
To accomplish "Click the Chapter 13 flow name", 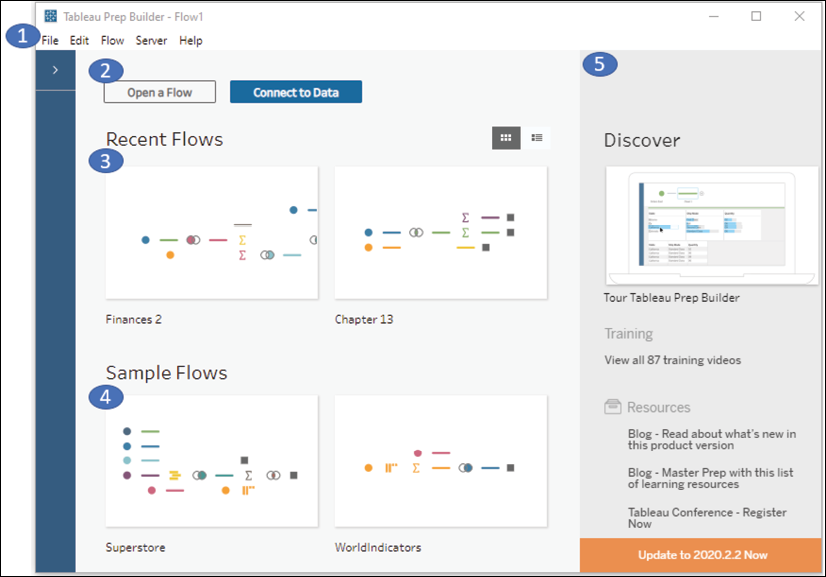I will [x=364, y=319].
